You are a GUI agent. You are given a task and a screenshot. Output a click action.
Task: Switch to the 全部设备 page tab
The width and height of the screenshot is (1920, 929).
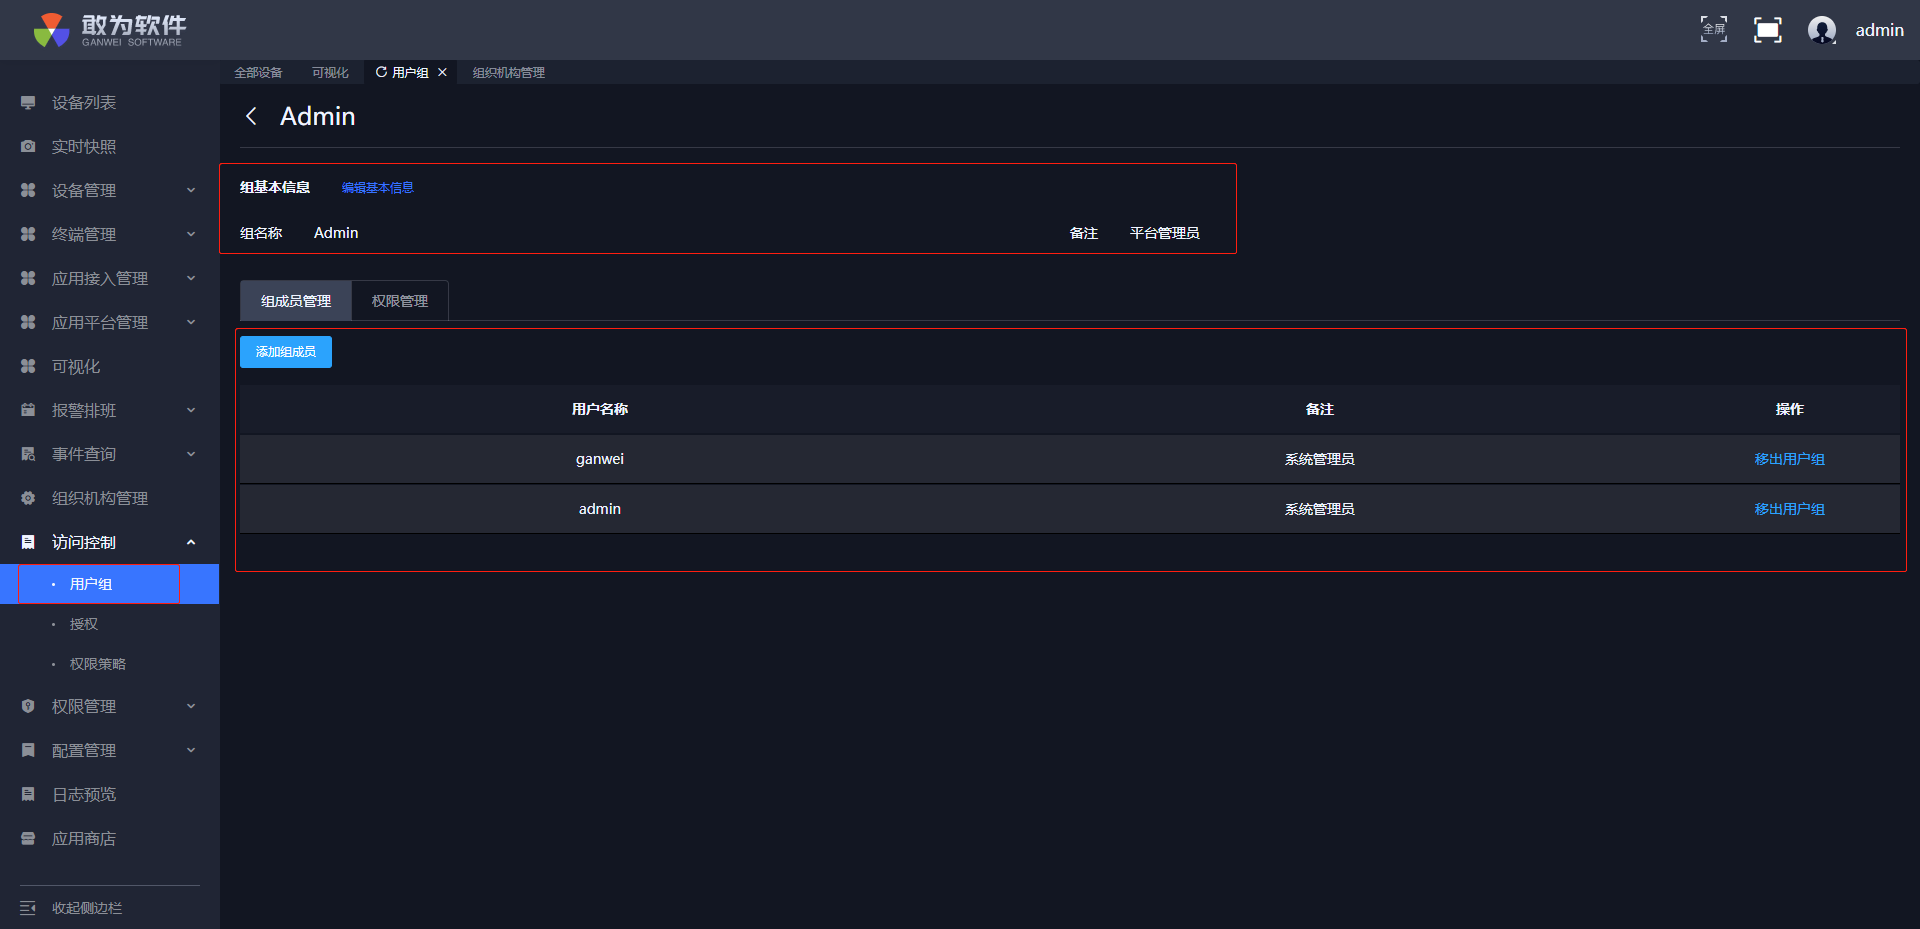258,73
